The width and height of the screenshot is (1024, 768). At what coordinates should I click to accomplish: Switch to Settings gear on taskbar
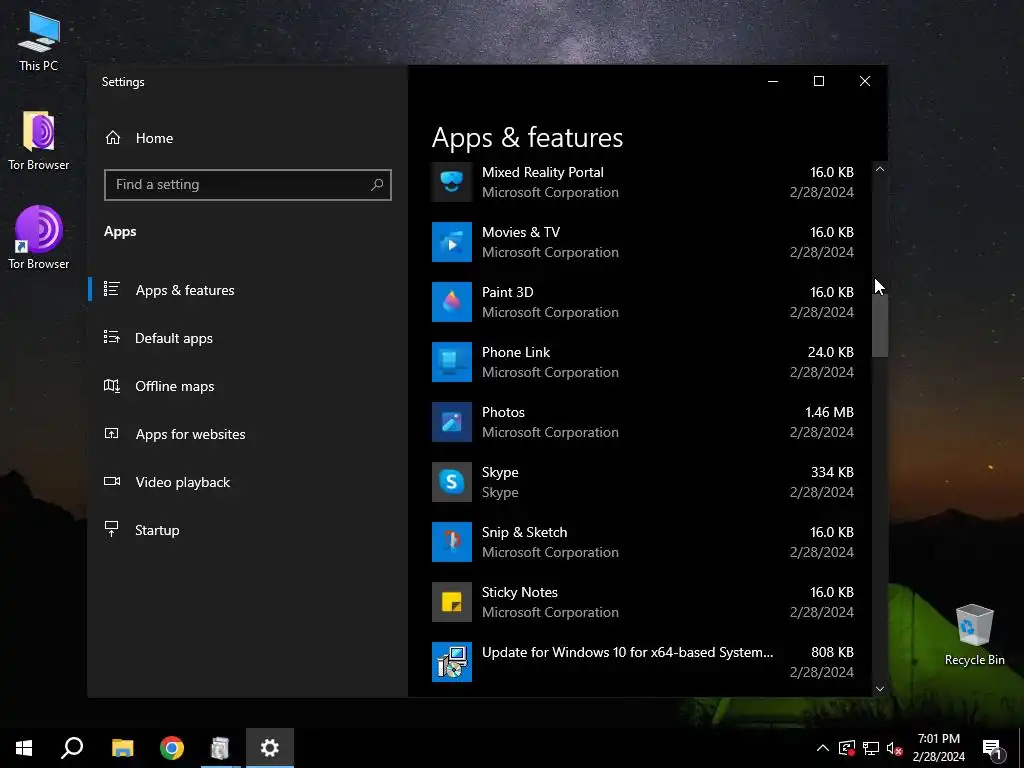(x=270, y=748)
